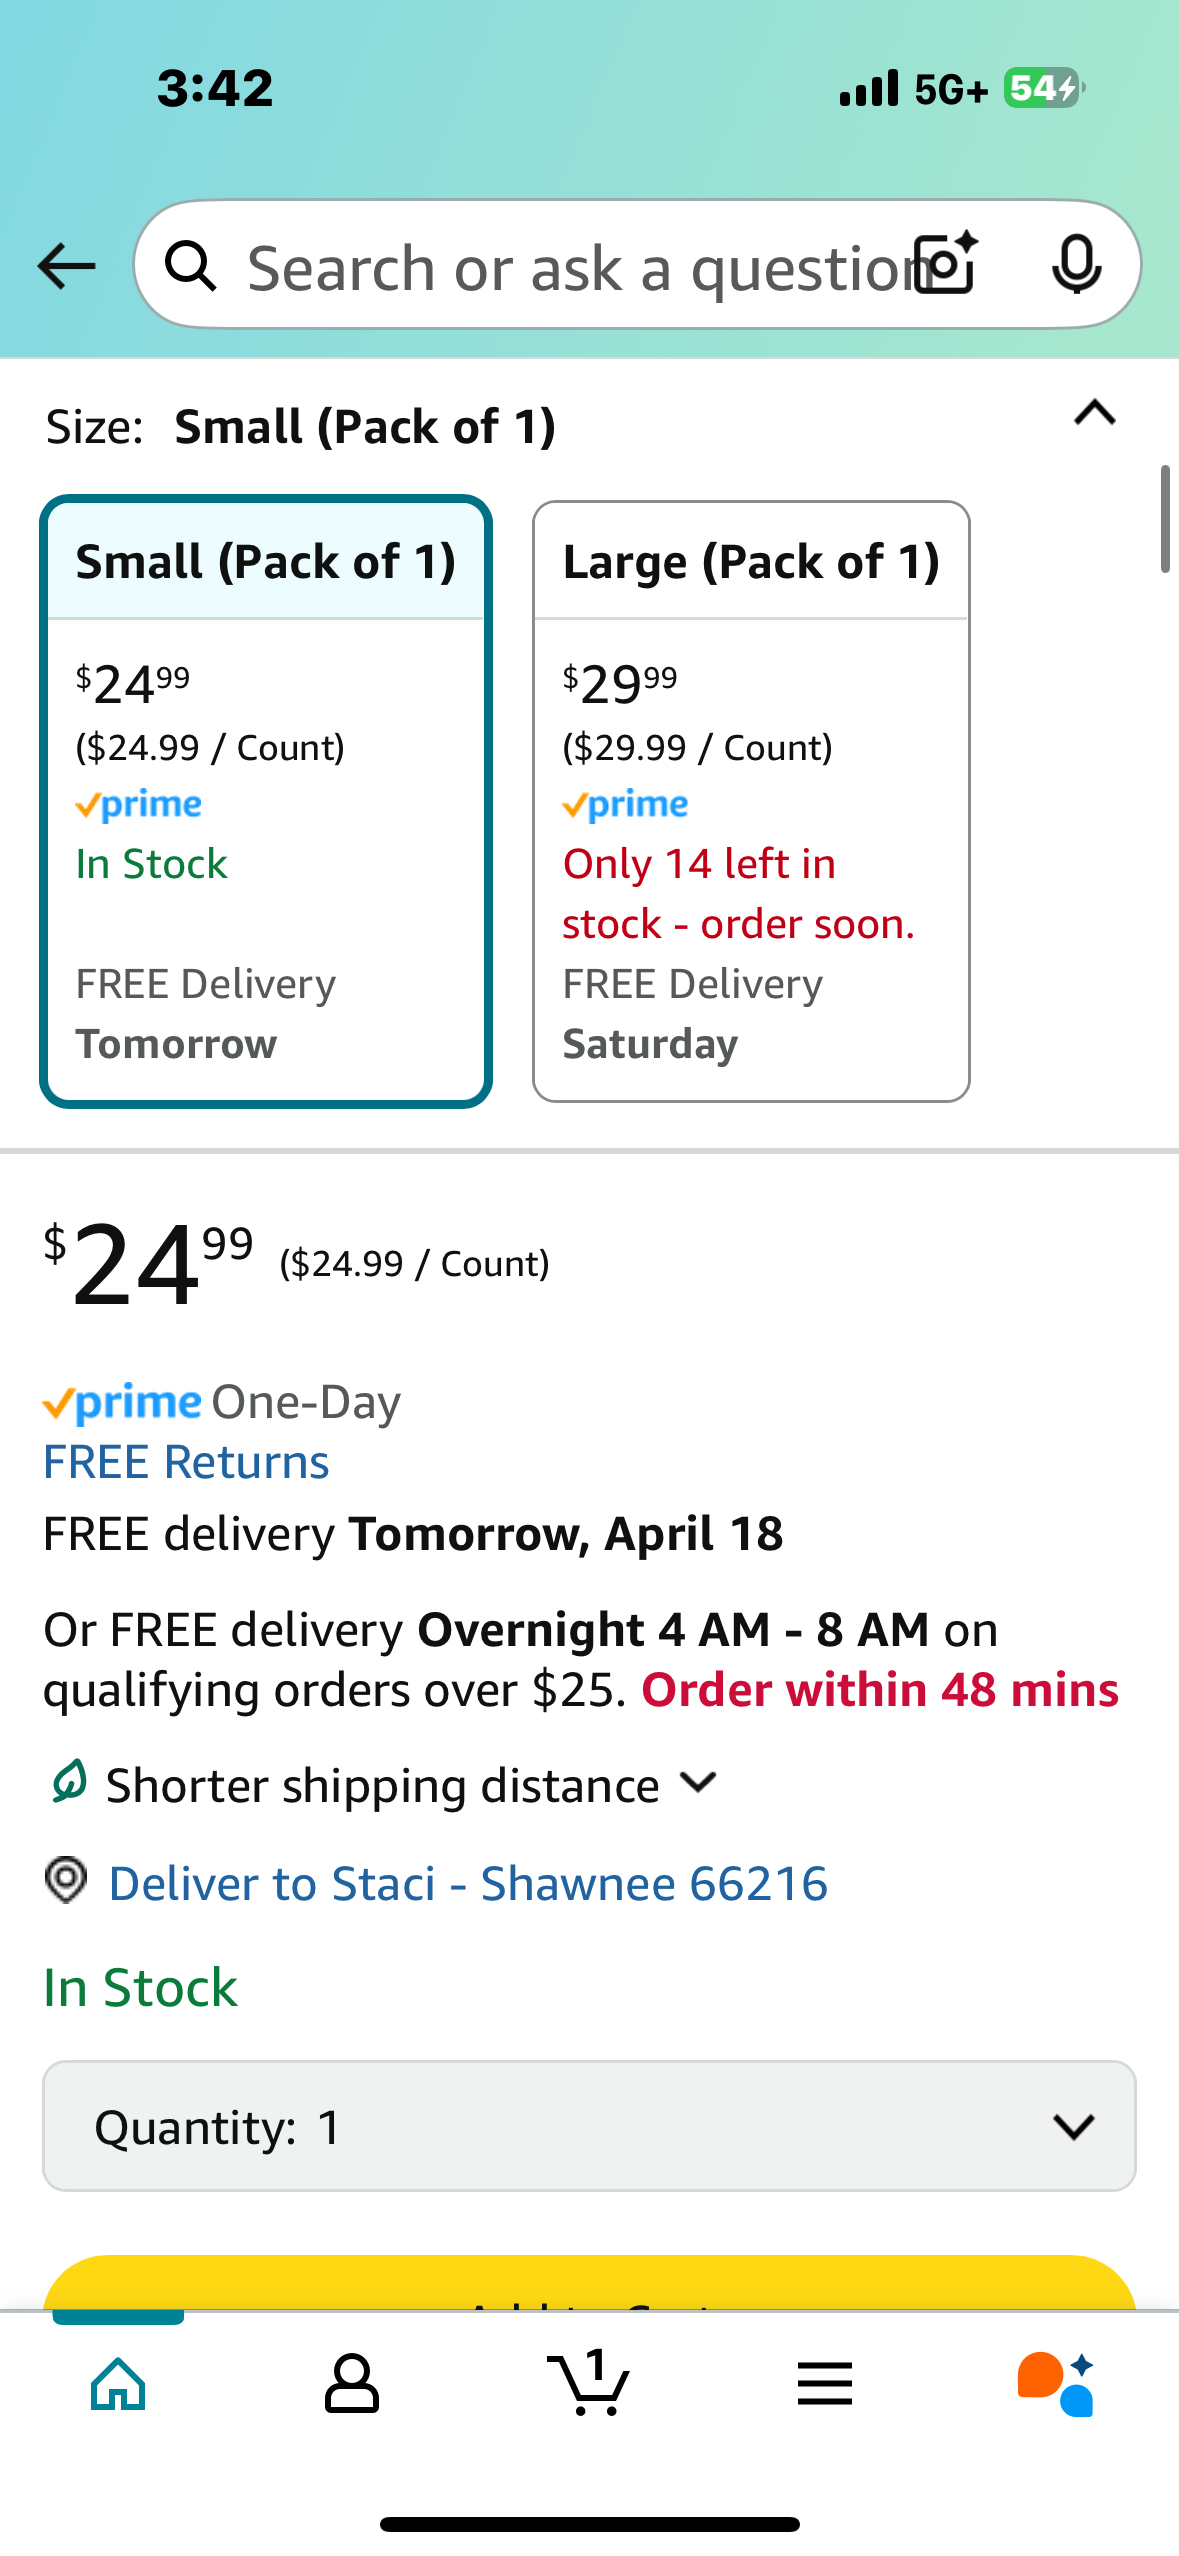Screen dimensions: 1179x2556
Task: Collapse the Size options section
Action: [x=1094, y=413]
